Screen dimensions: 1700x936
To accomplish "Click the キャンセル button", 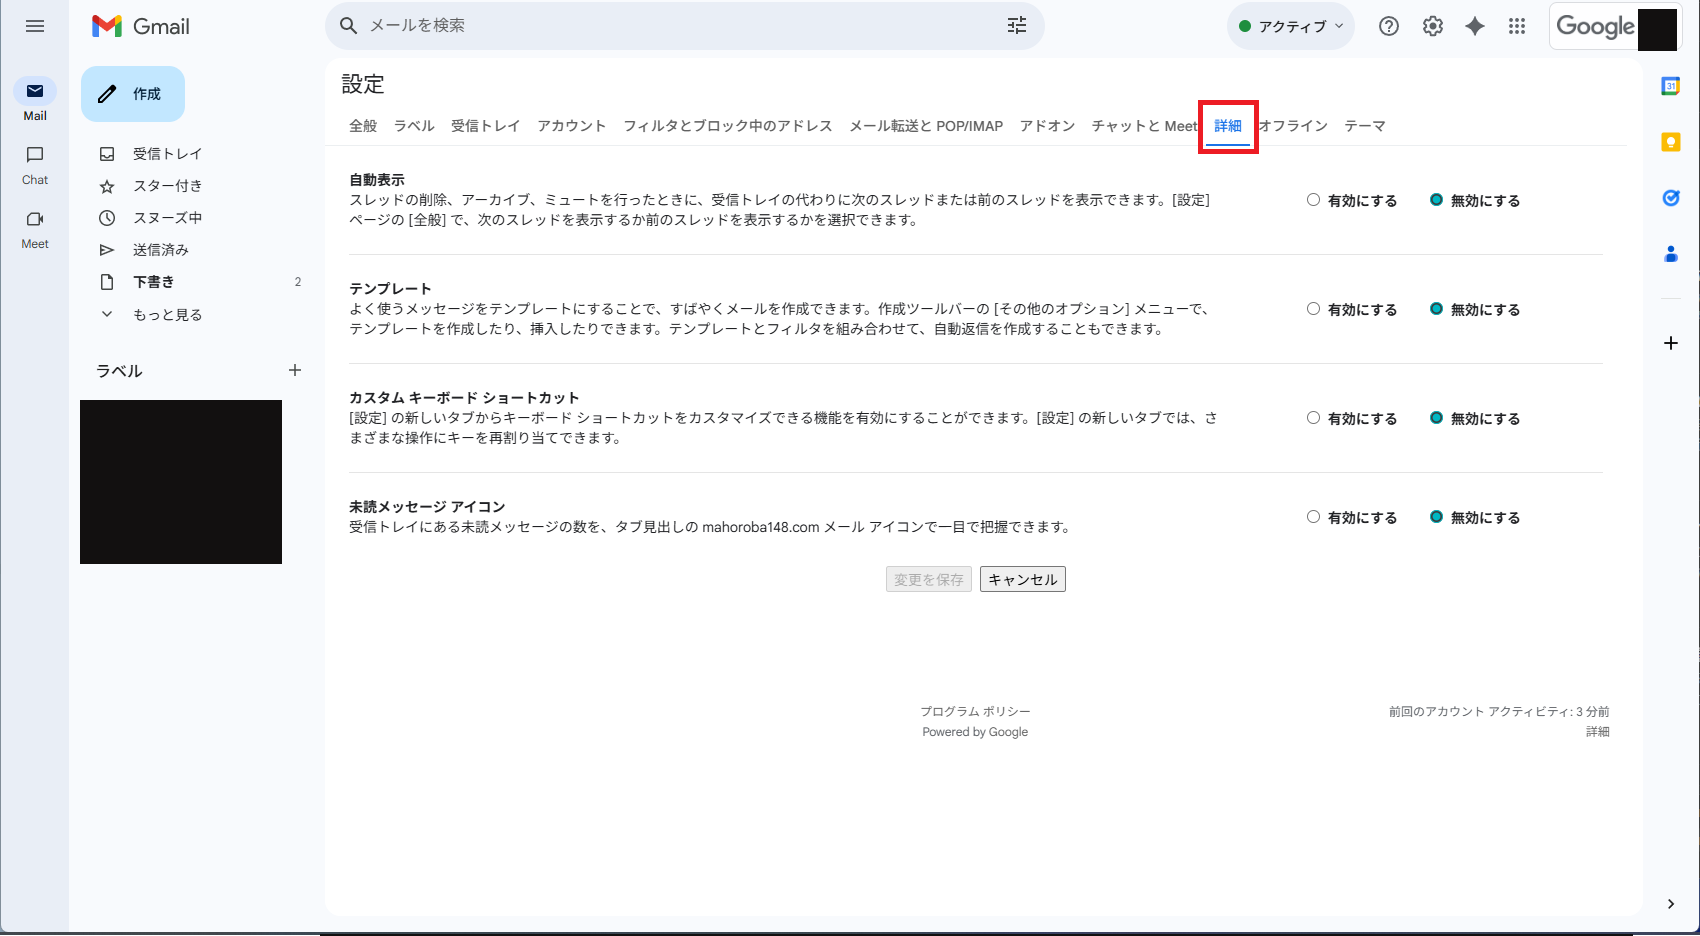I will coord(1023,579).
